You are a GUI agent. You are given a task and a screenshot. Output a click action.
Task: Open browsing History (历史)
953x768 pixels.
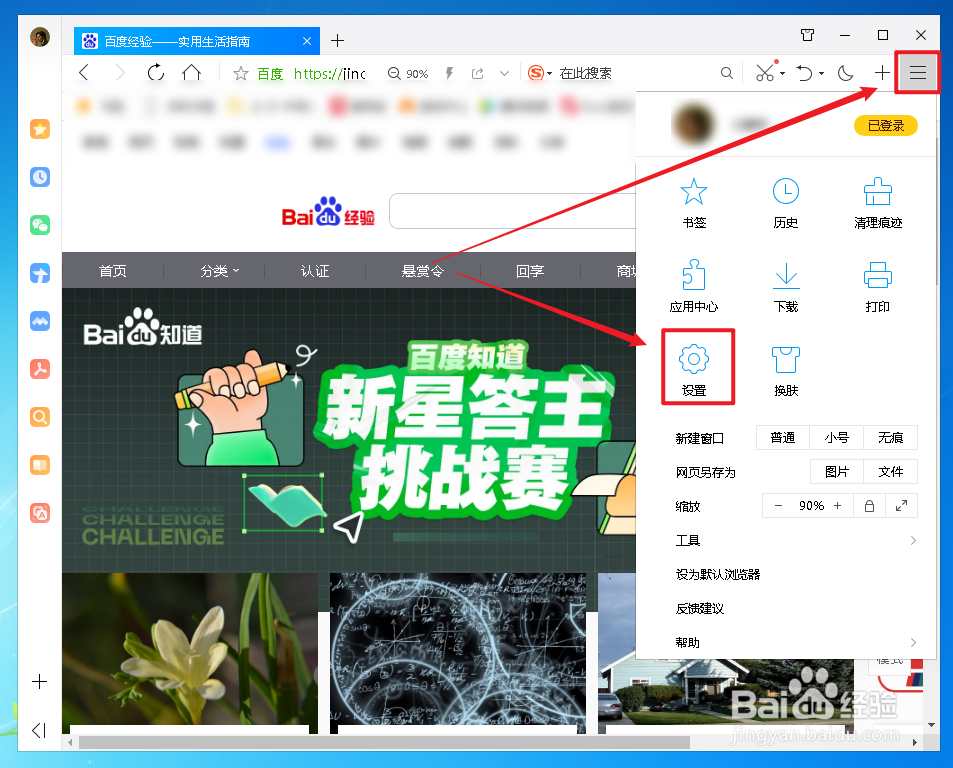click(x=785, y=202)
